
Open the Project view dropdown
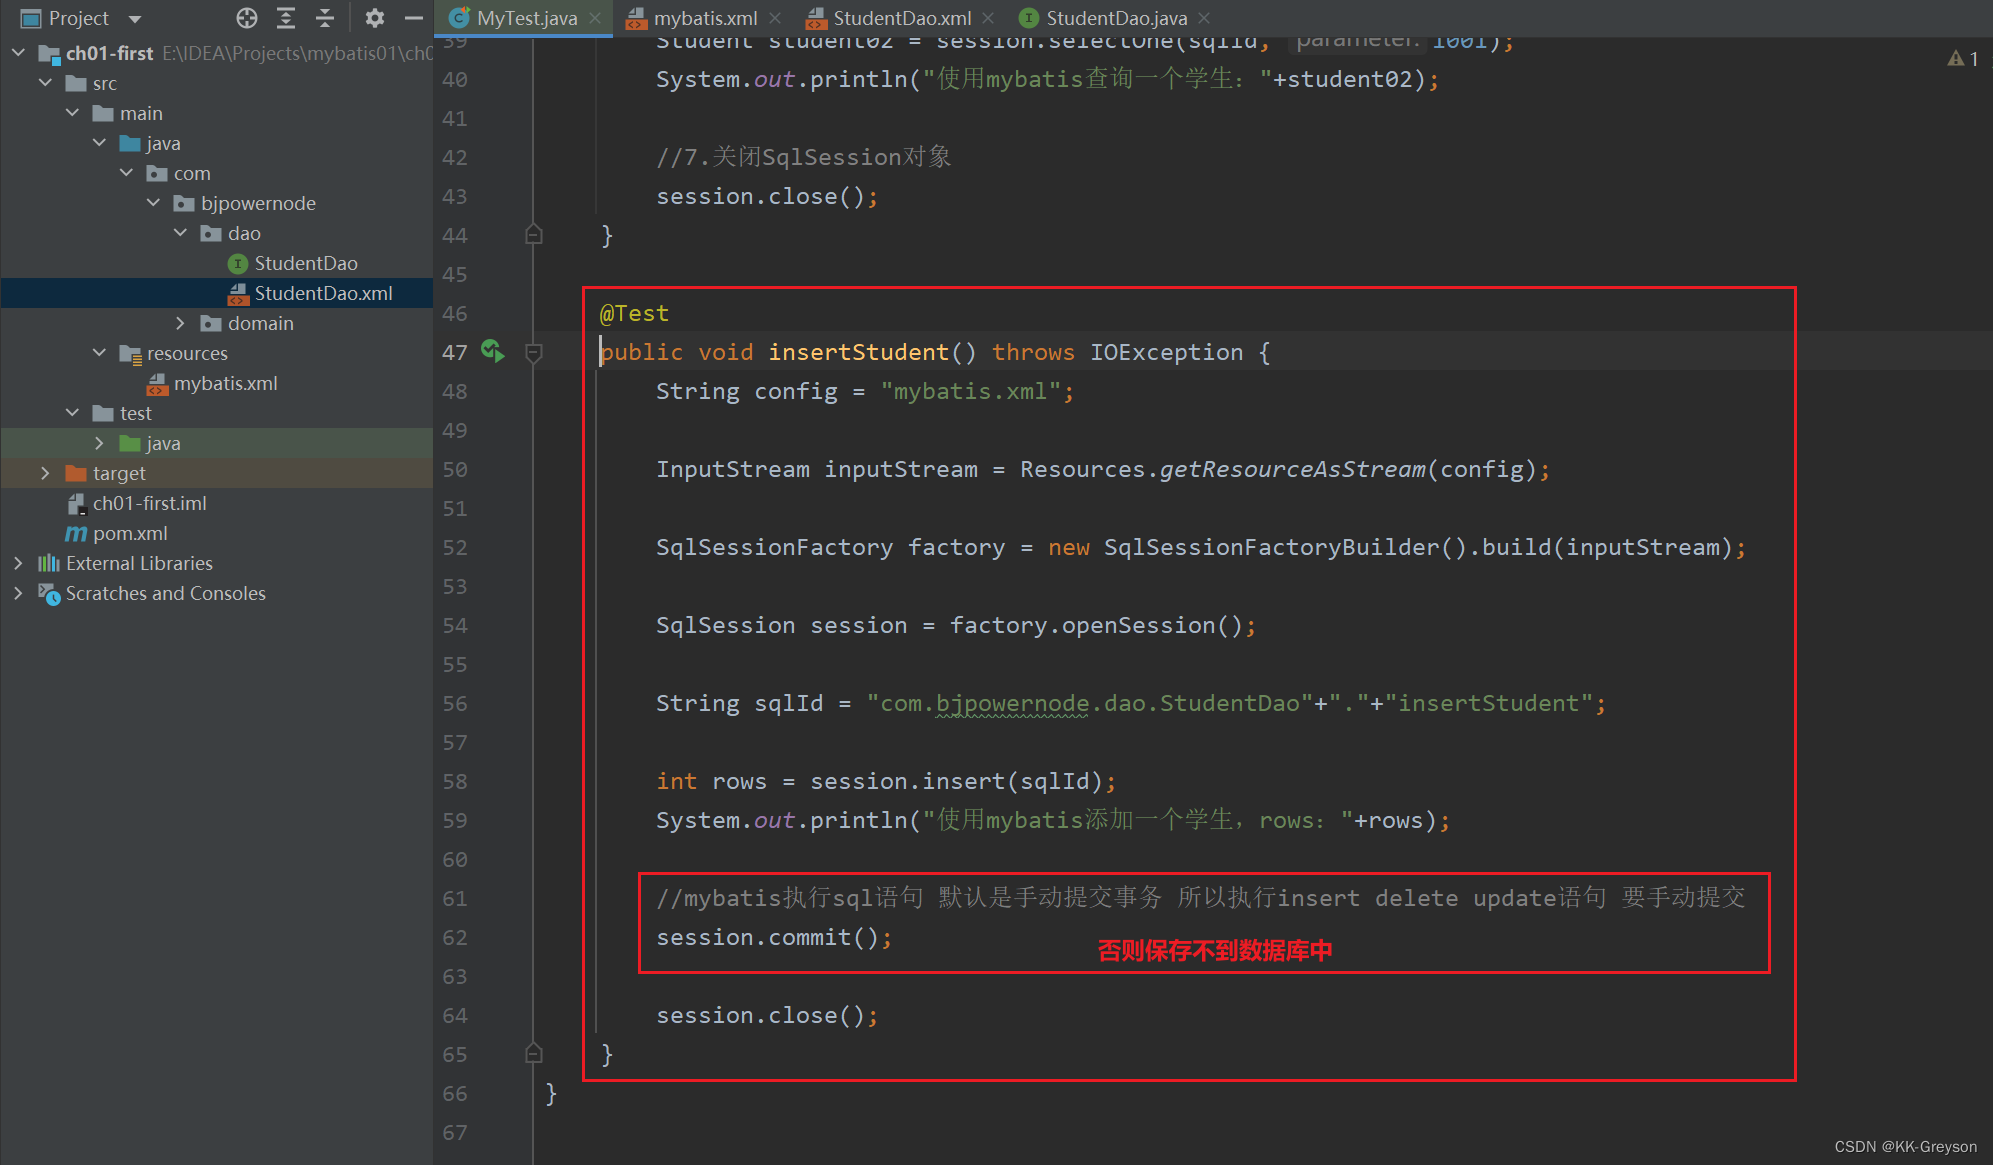(135, 19)
